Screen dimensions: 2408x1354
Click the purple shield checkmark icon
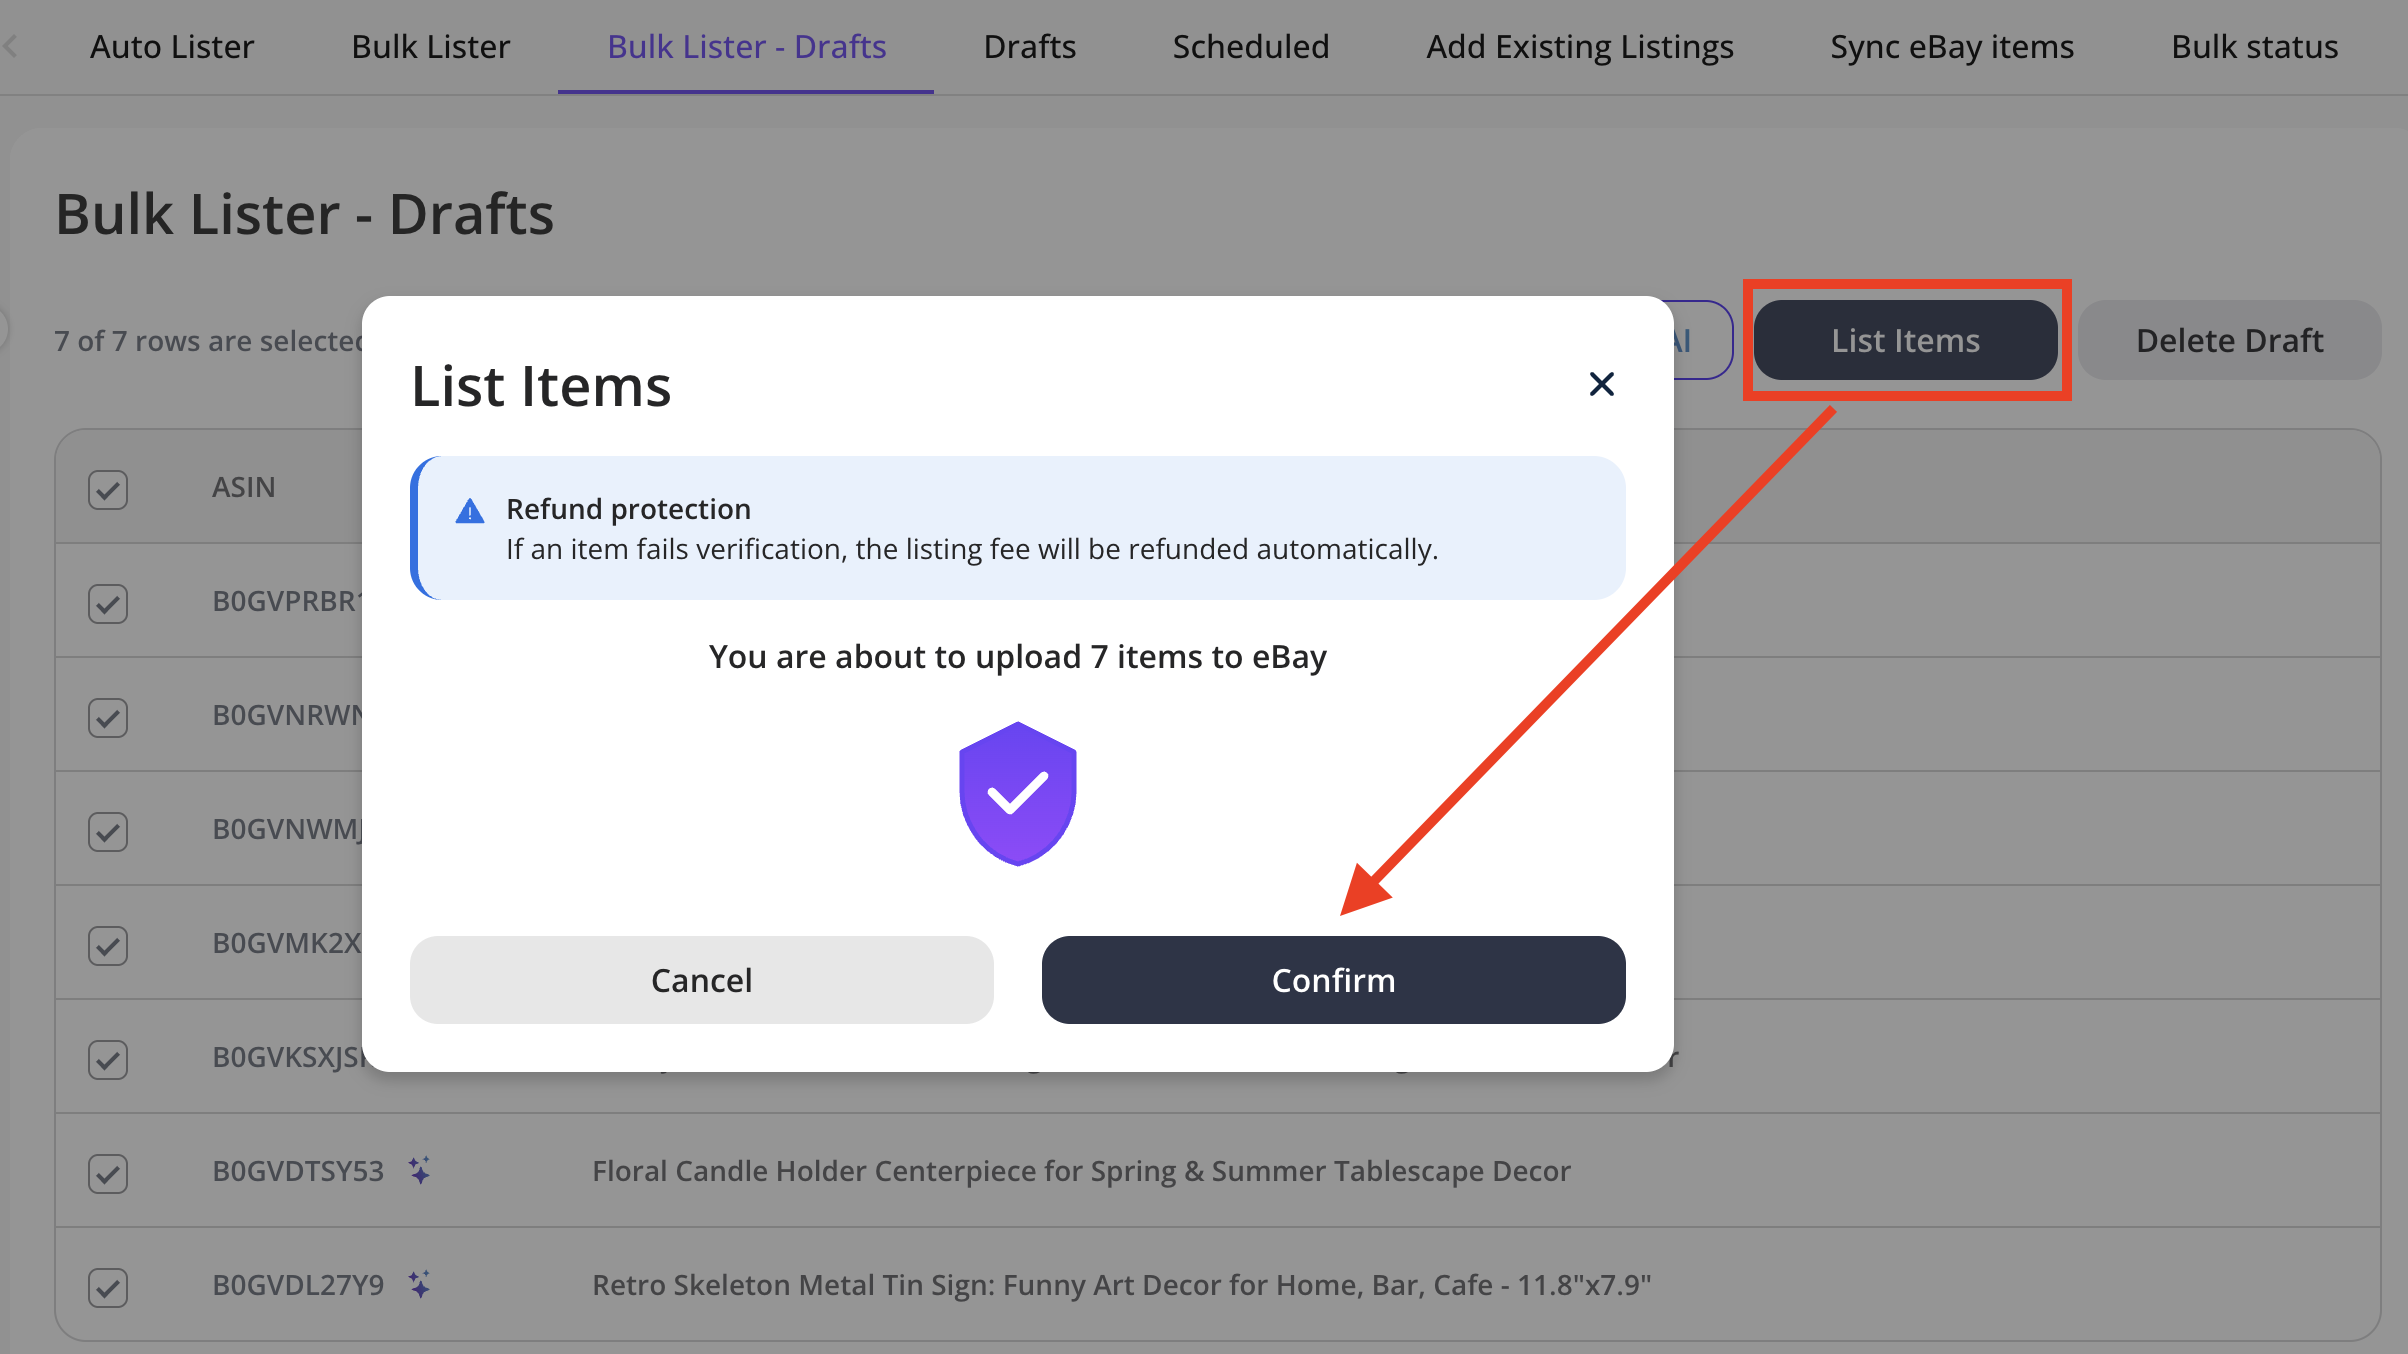1017,794
